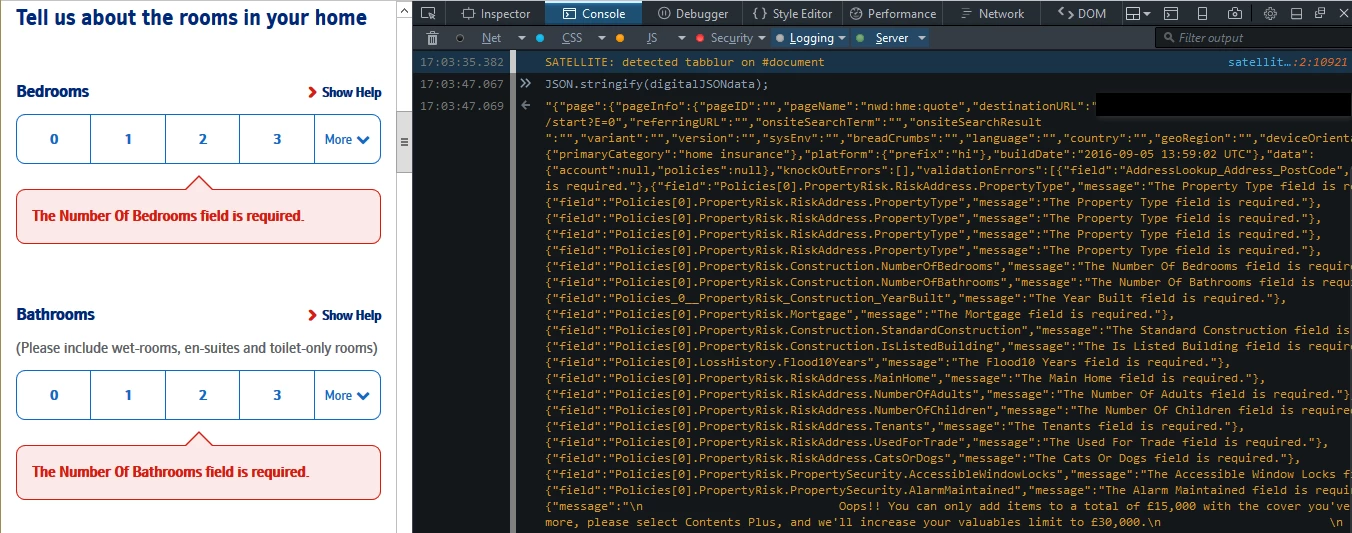Click the 'Tell us about the rooms in your home' heading
The height and width of the screenshot is (533, 1352).
click(191, 17)
